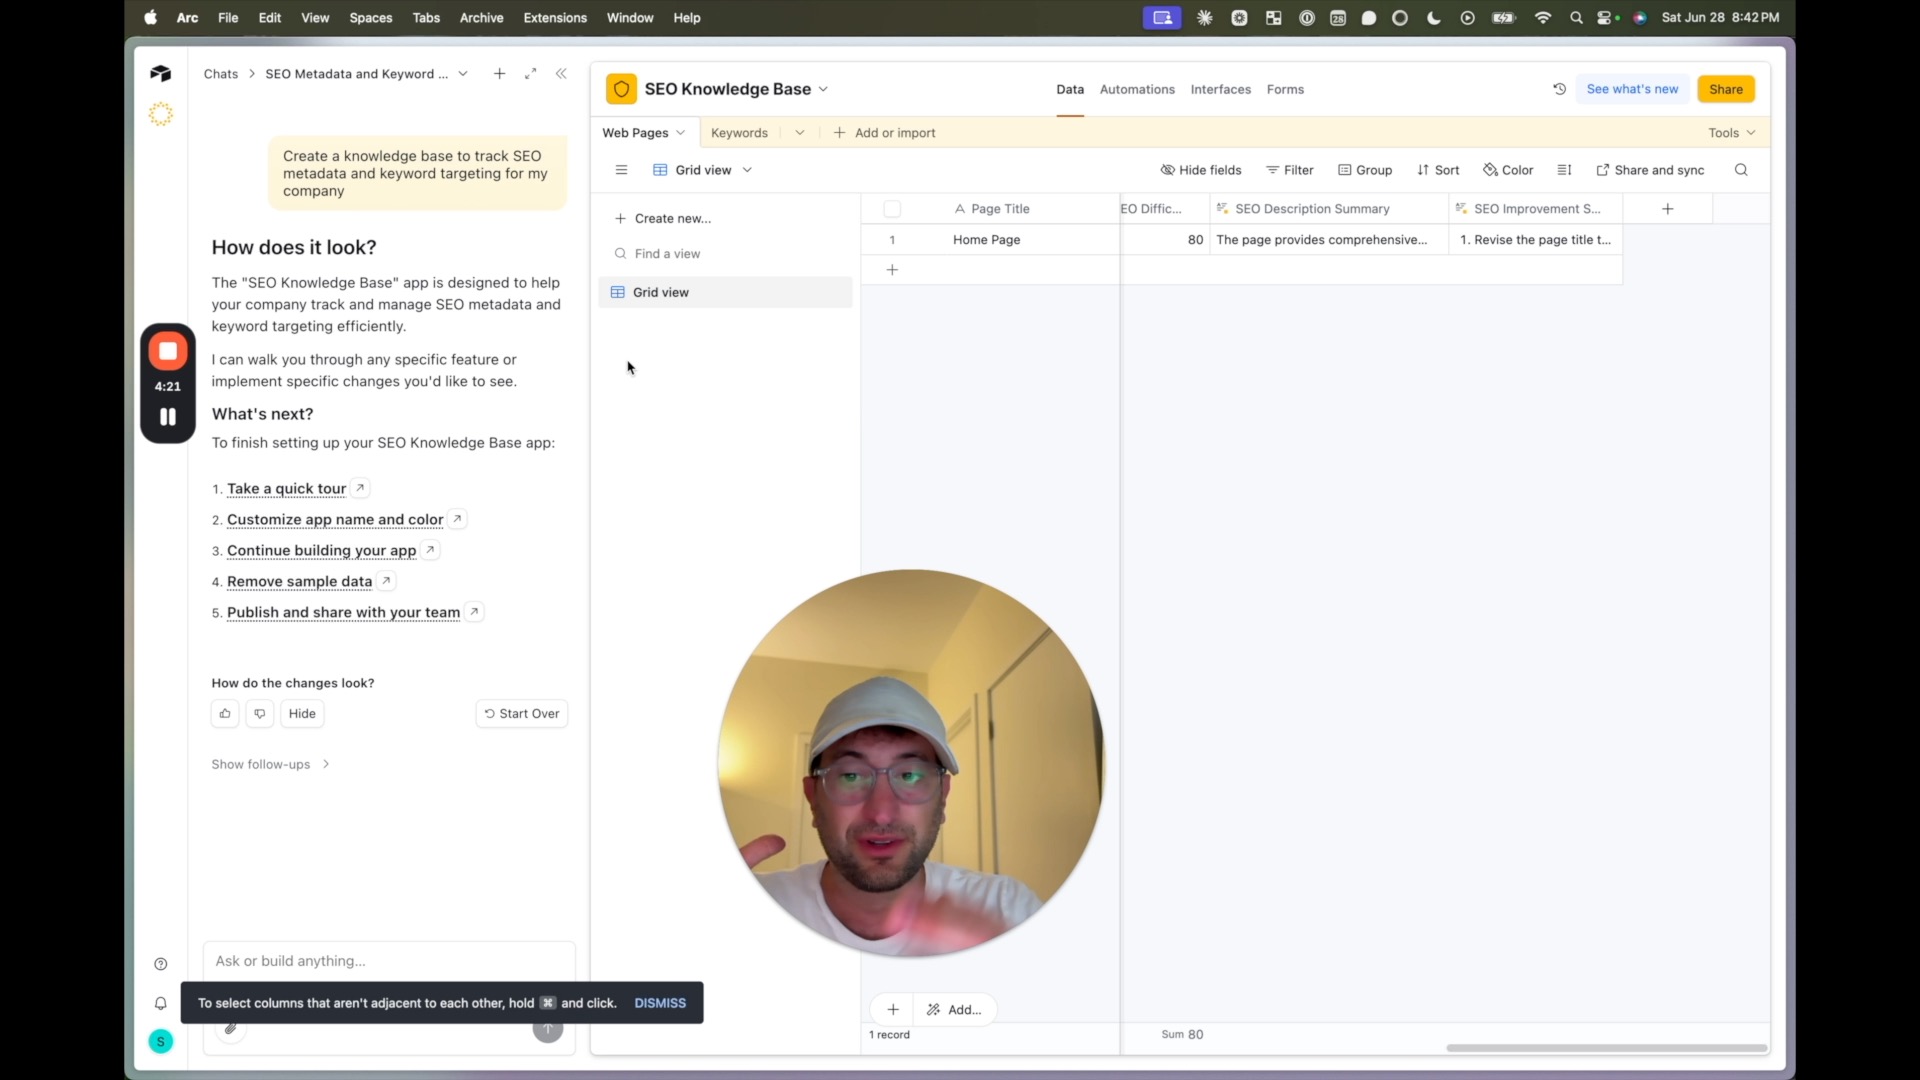Switch to the Automations tab
Screen dimensions: 1920x1080
pyautogui.click(x=1137, y=89)
